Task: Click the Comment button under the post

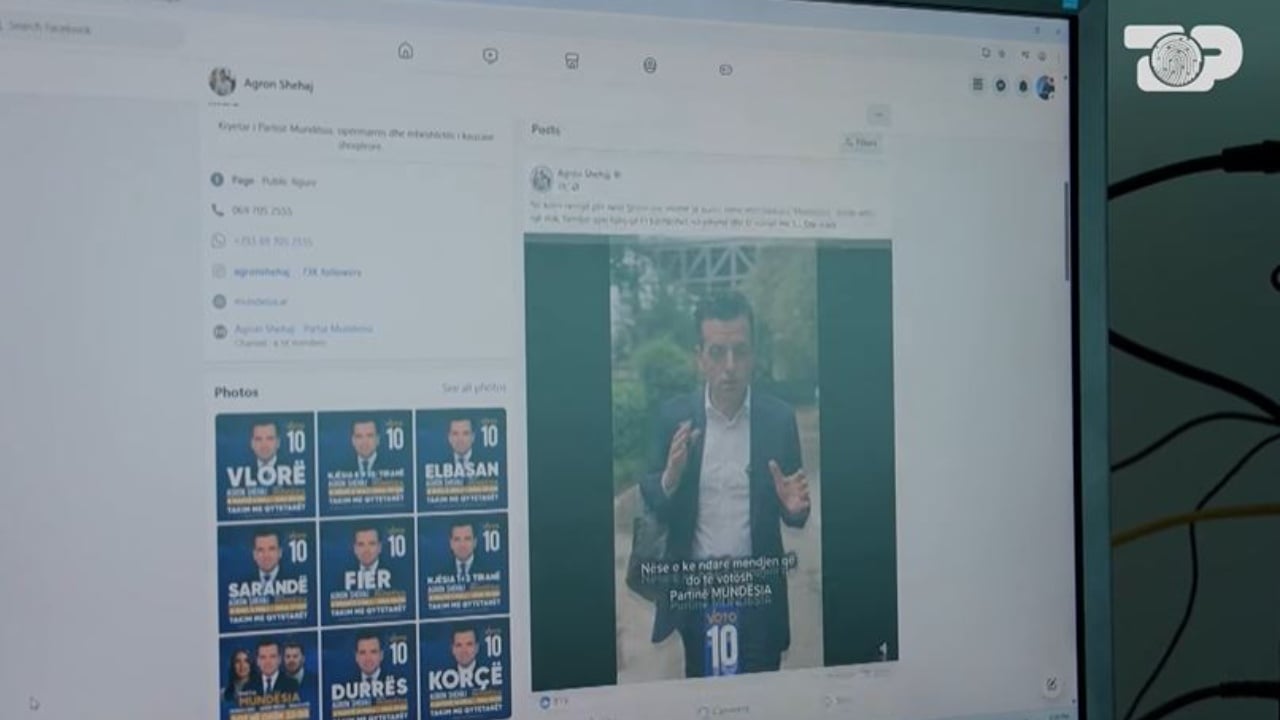Action: coord(722,710)
